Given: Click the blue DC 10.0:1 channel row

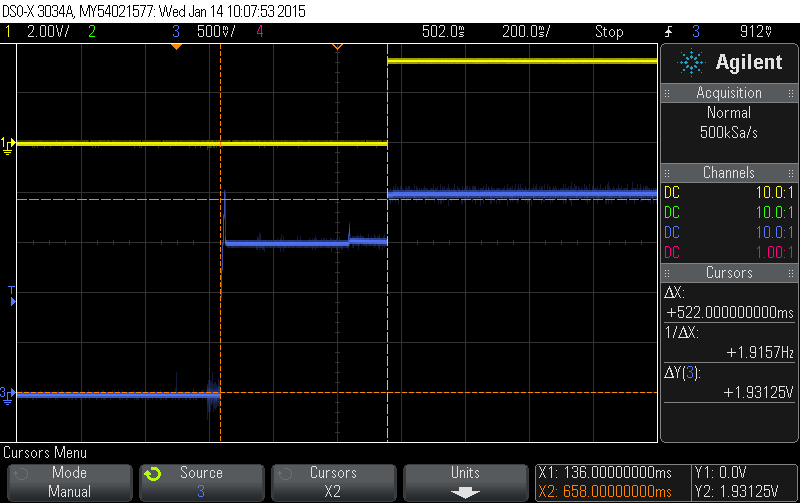Looking at the screenshot, I should pyautogui.click(x=729, y=232).
